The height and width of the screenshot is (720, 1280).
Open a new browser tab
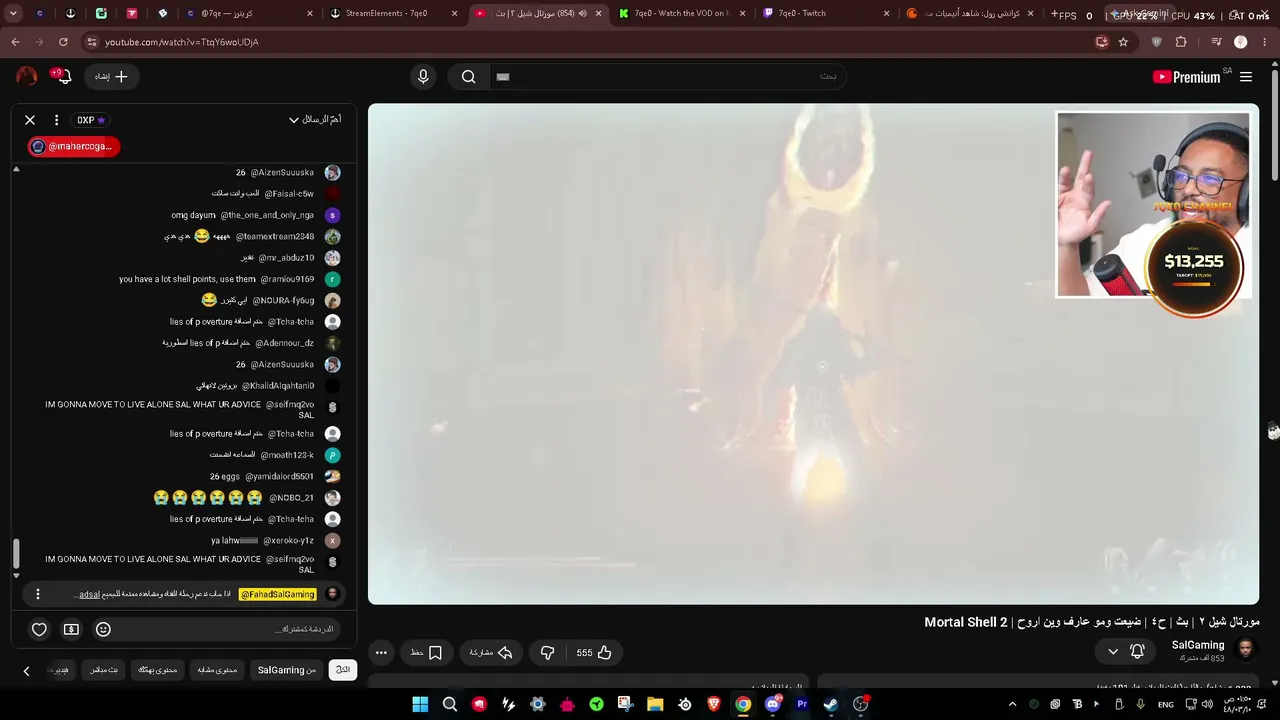(x=1054, y=14)
